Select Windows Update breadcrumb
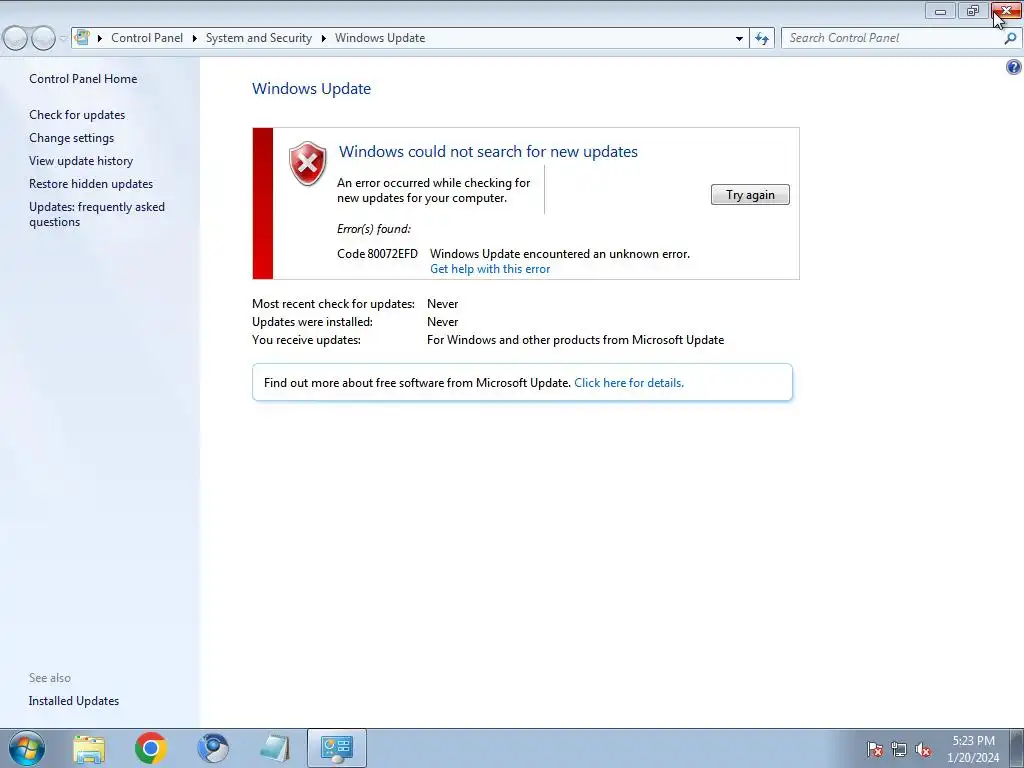Viewport: 1024px width, 768px height. click(x=380, y=38)
